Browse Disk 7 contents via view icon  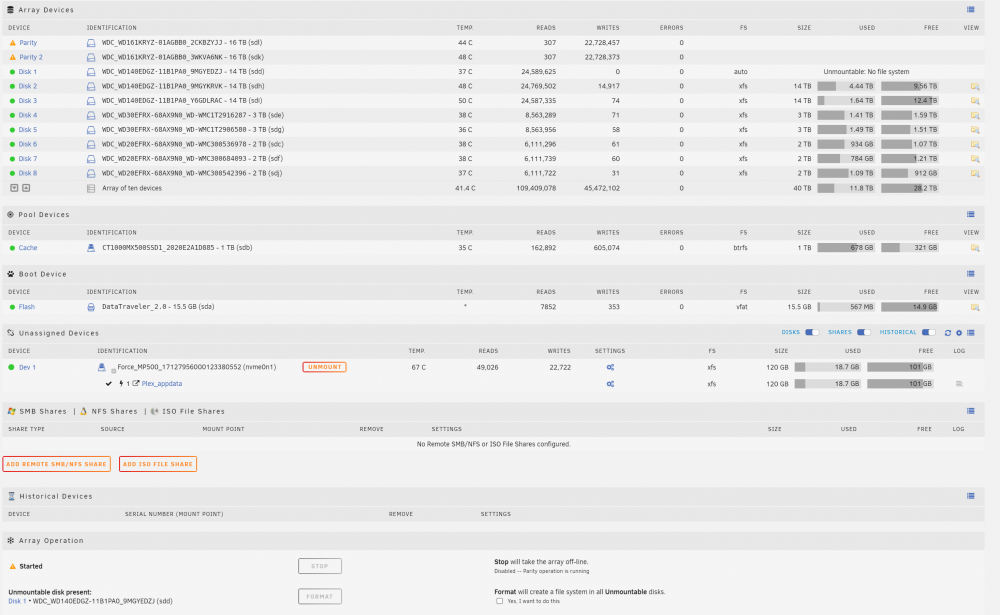click(974, 159)
